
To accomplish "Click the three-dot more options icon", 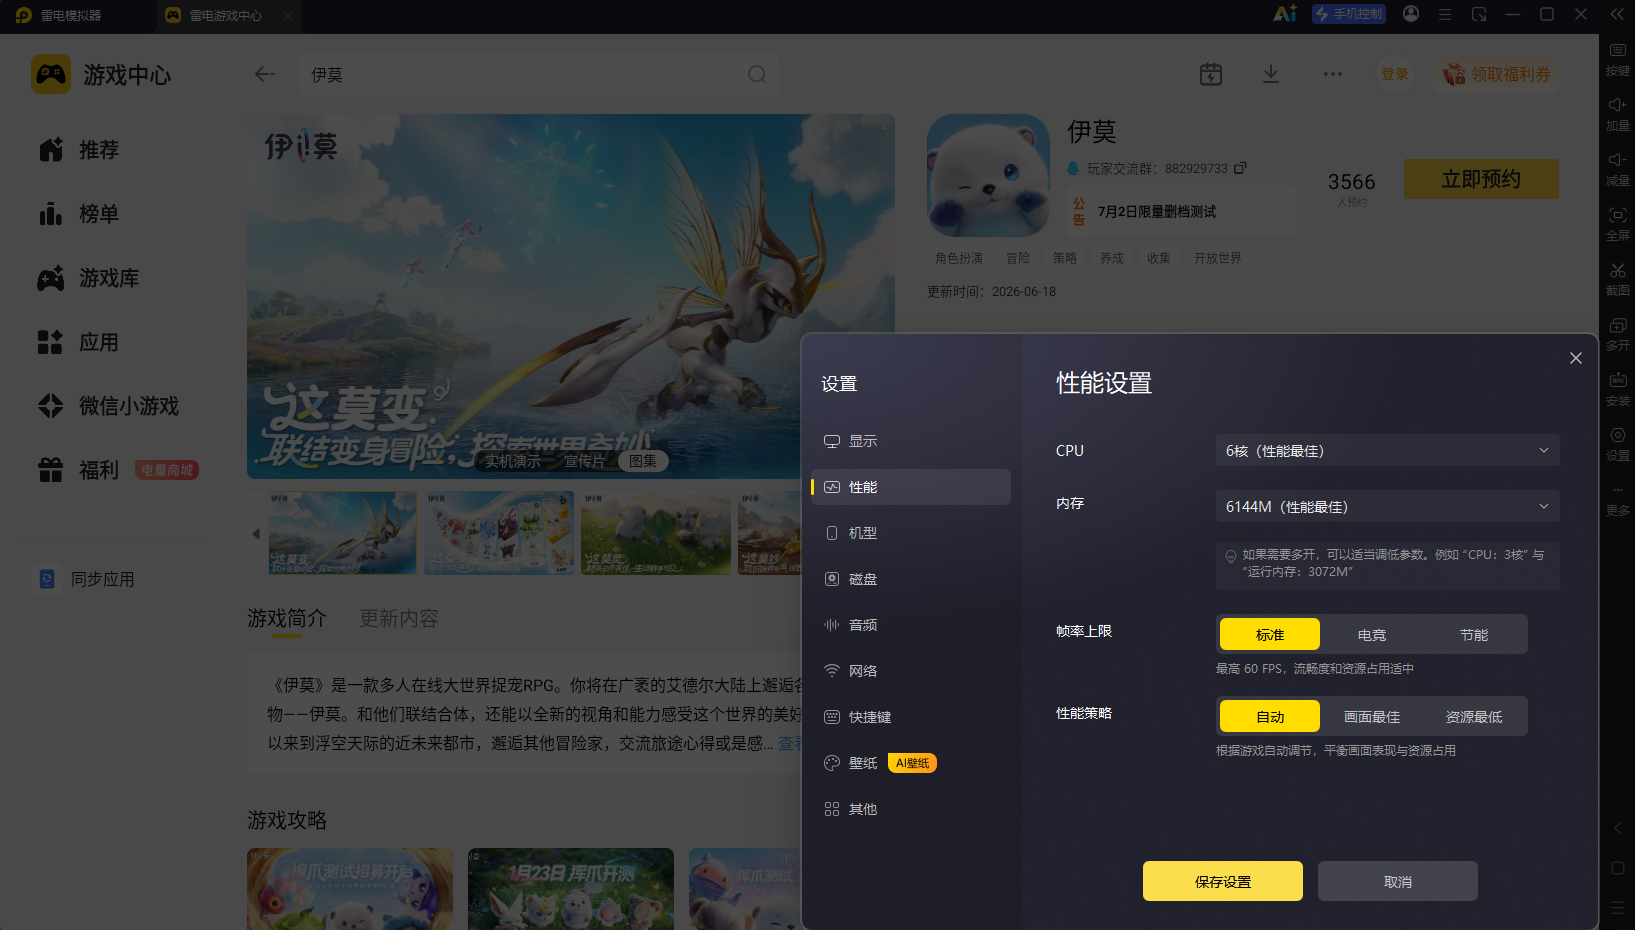I will (1333, 74).
